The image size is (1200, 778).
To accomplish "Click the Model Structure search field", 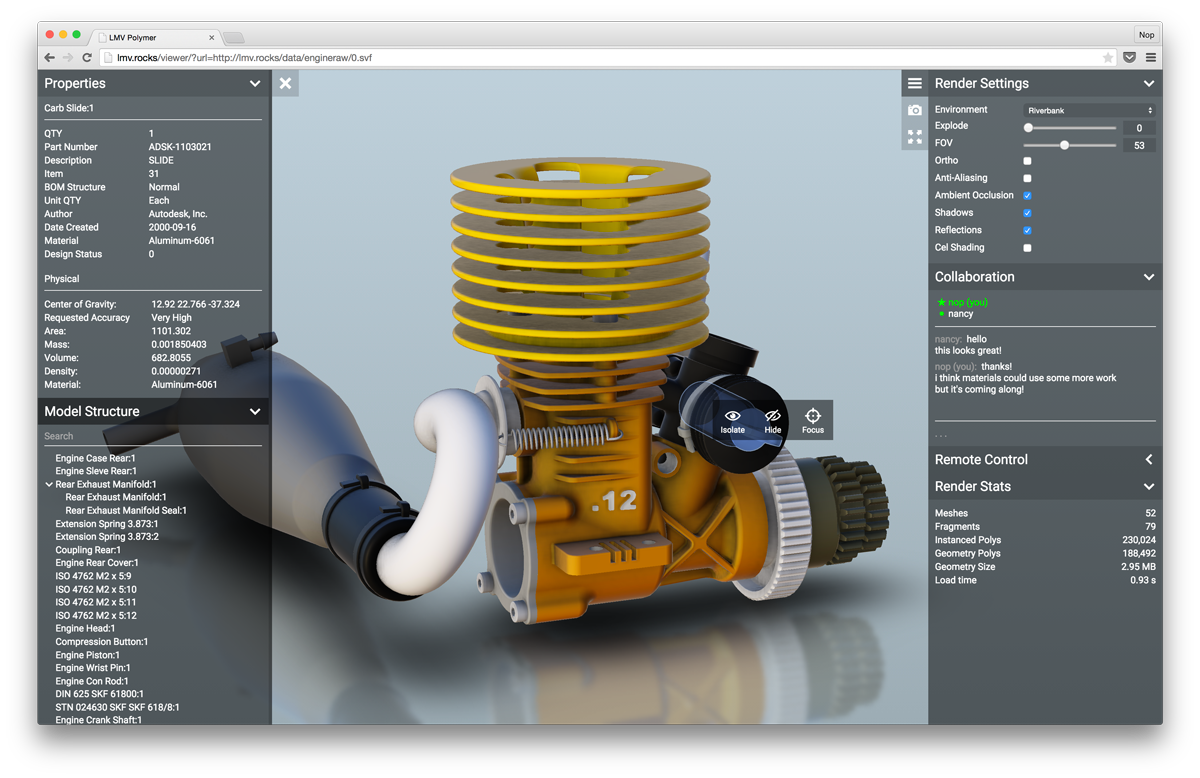I will [153, 436].
